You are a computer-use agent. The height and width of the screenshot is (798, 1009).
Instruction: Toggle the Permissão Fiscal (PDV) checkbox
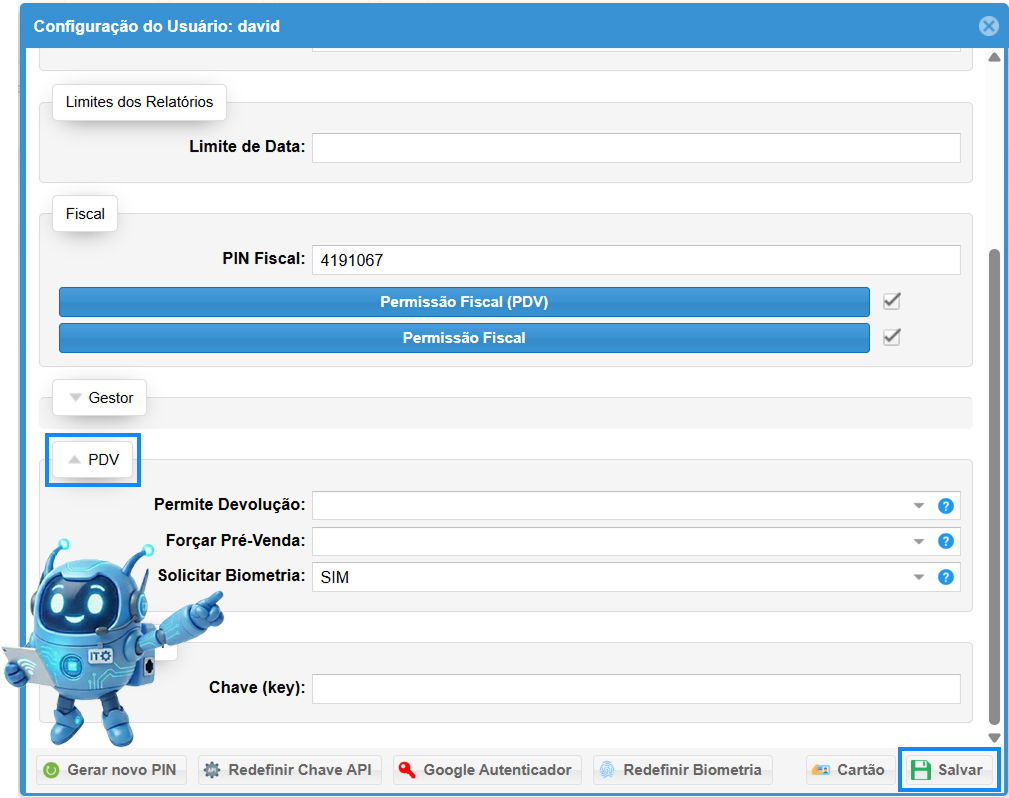point(892,301)
